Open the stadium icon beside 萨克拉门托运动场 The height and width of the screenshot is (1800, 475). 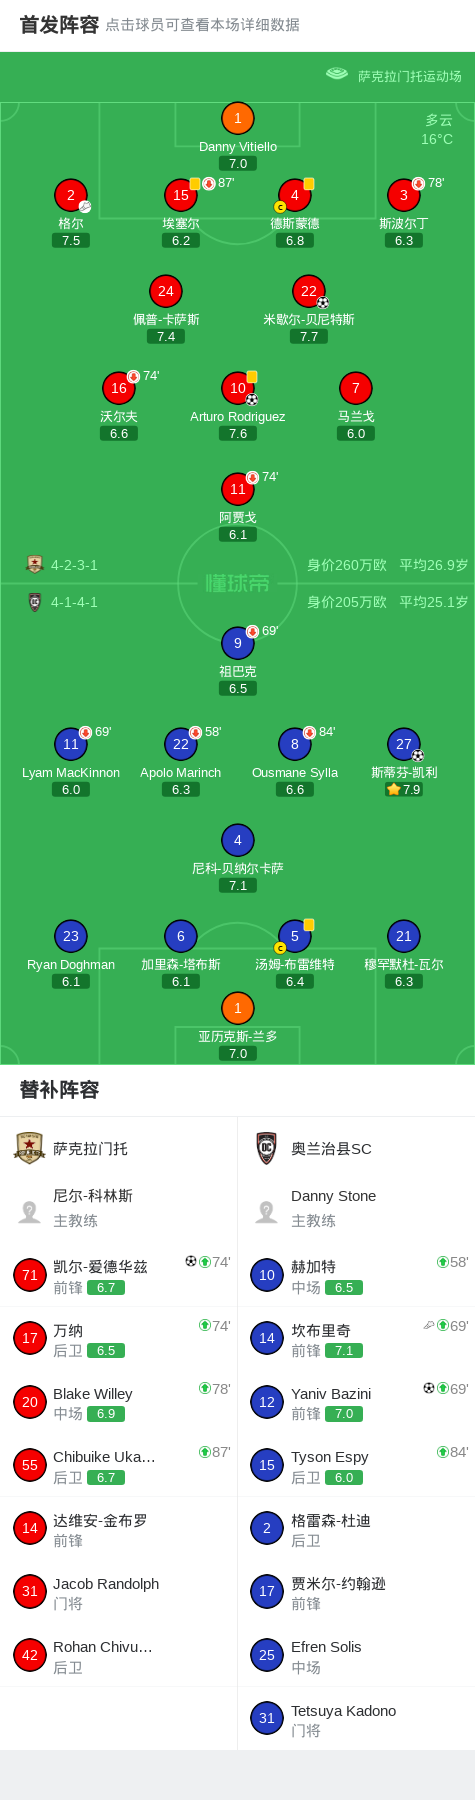click(337, 74)
